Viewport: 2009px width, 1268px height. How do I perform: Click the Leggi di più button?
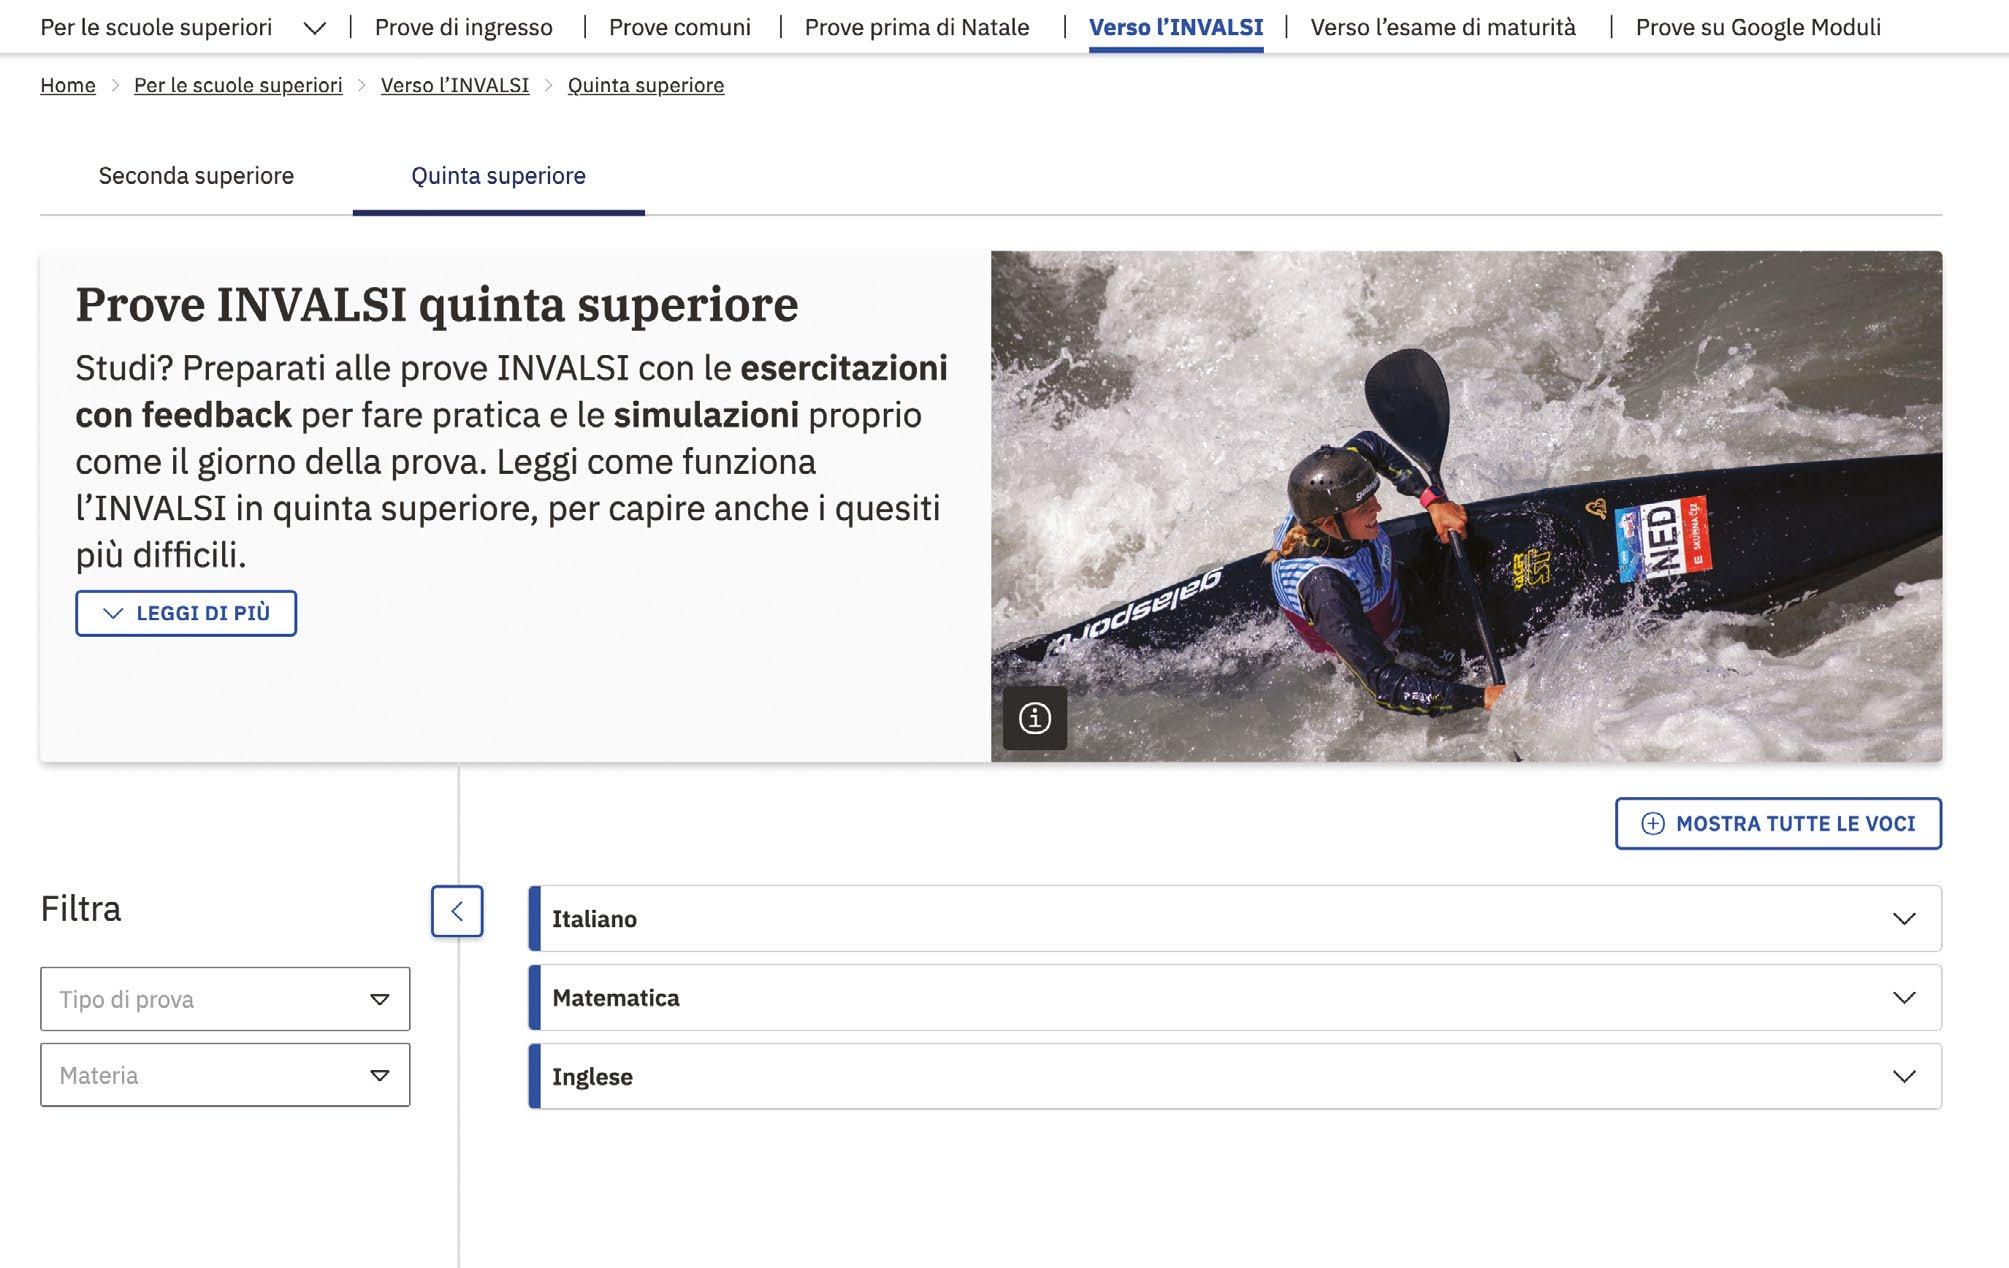tap(186, 613)
